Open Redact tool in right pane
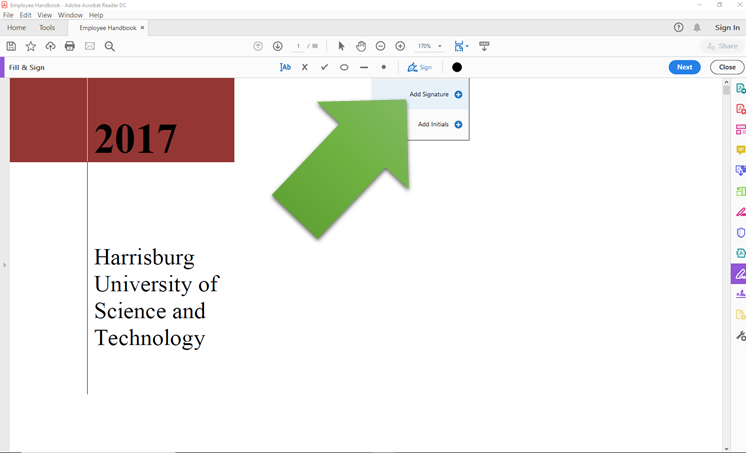746x453 pixels. 740,212
